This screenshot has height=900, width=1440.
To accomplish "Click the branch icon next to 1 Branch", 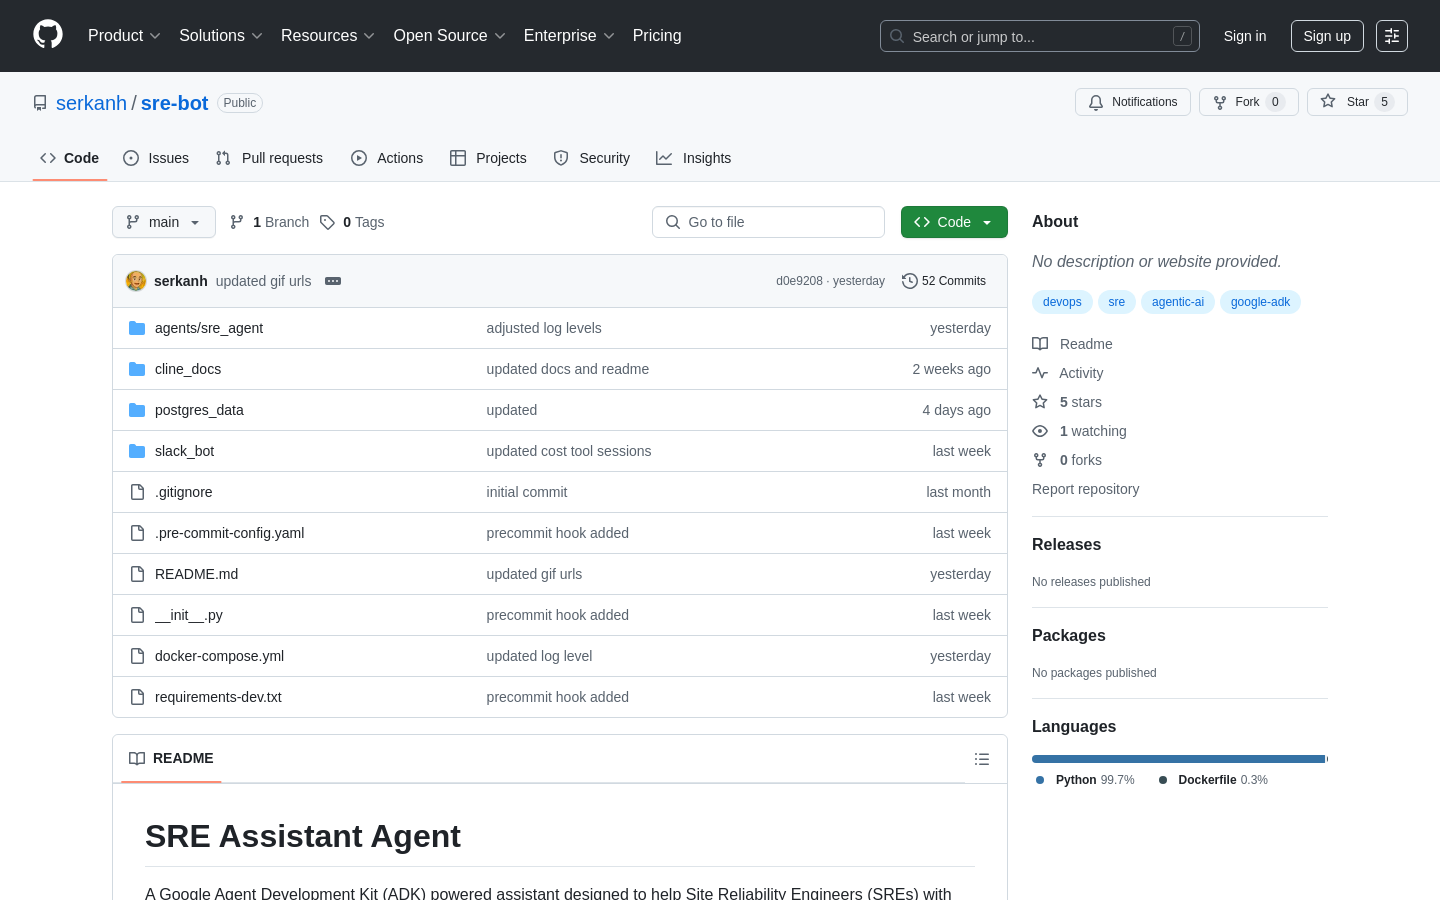I will (237, 222).
